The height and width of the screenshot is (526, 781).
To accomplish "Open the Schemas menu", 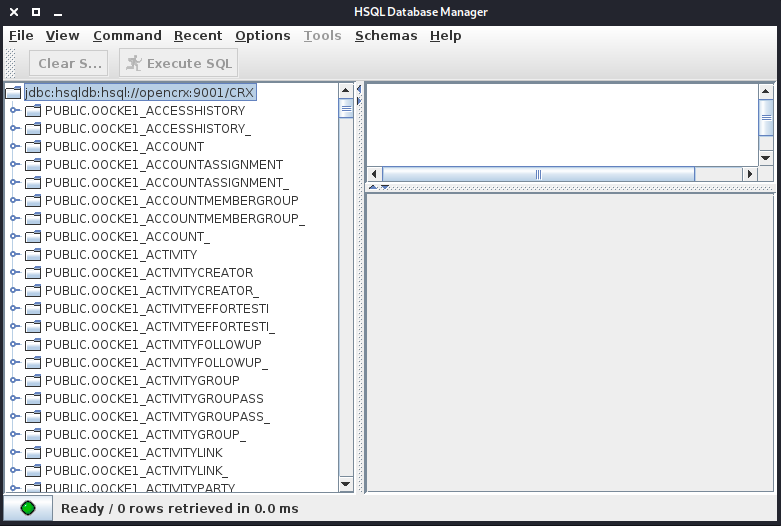I will coord(386,36).
